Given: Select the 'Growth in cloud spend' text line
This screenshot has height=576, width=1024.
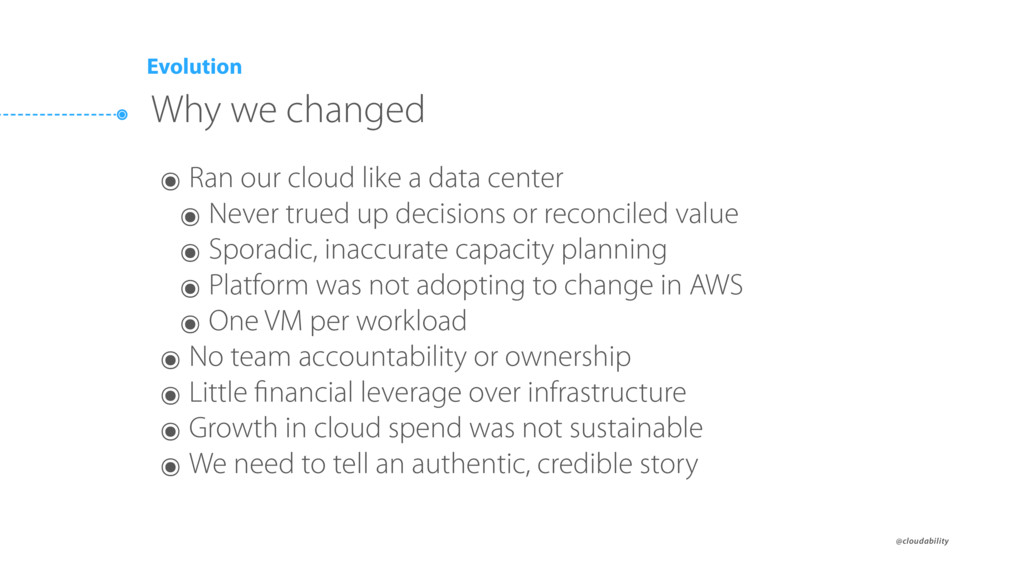Looking at the screenshot, I should coord(445,428).
